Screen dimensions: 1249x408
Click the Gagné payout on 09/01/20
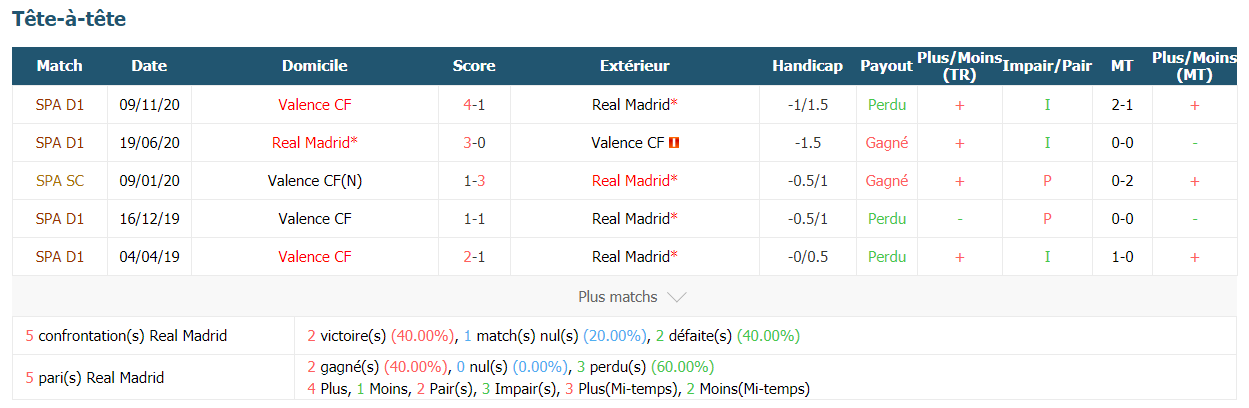click(x=887, y=181)
